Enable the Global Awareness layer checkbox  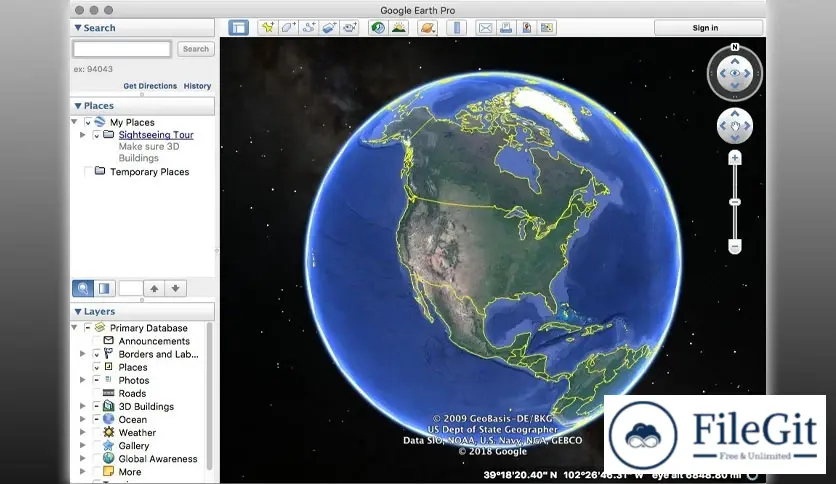pos(97,458)
